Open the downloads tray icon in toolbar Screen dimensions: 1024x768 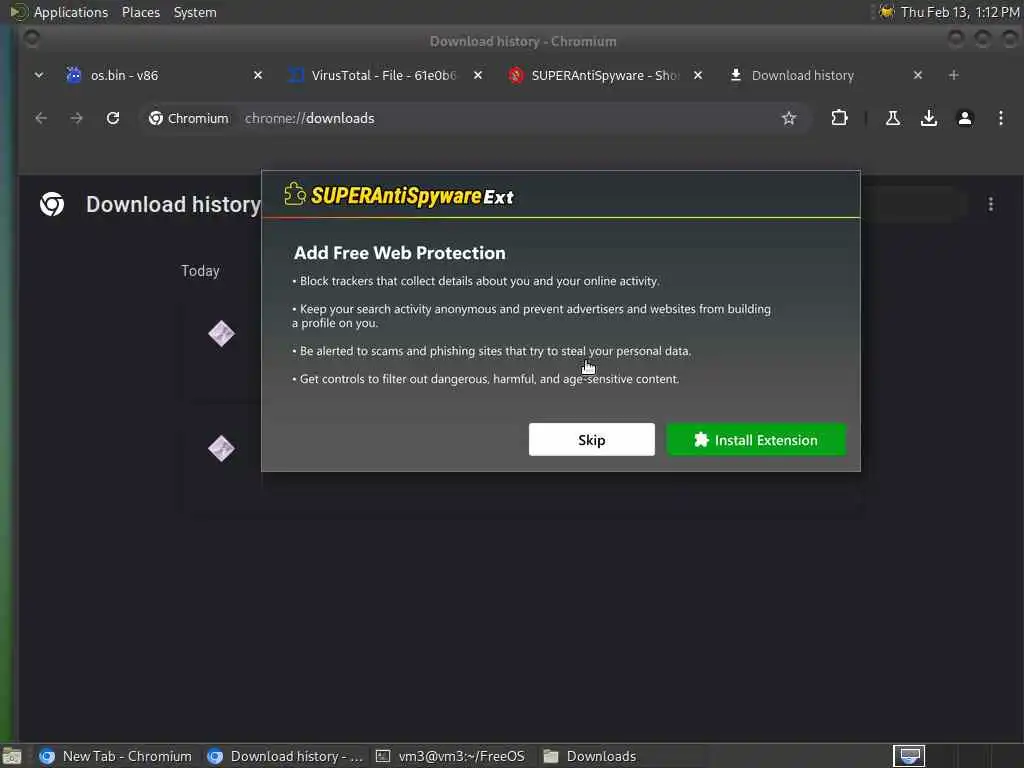tap(929, 118)
